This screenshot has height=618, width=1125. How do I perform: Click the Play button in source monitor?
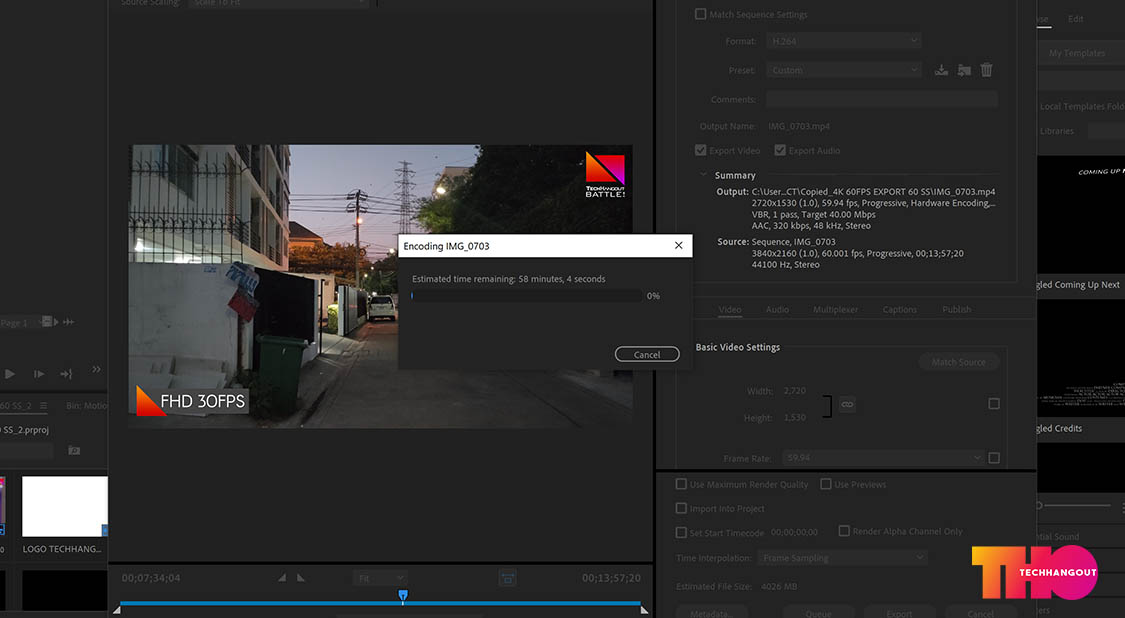tap(9, 374)
